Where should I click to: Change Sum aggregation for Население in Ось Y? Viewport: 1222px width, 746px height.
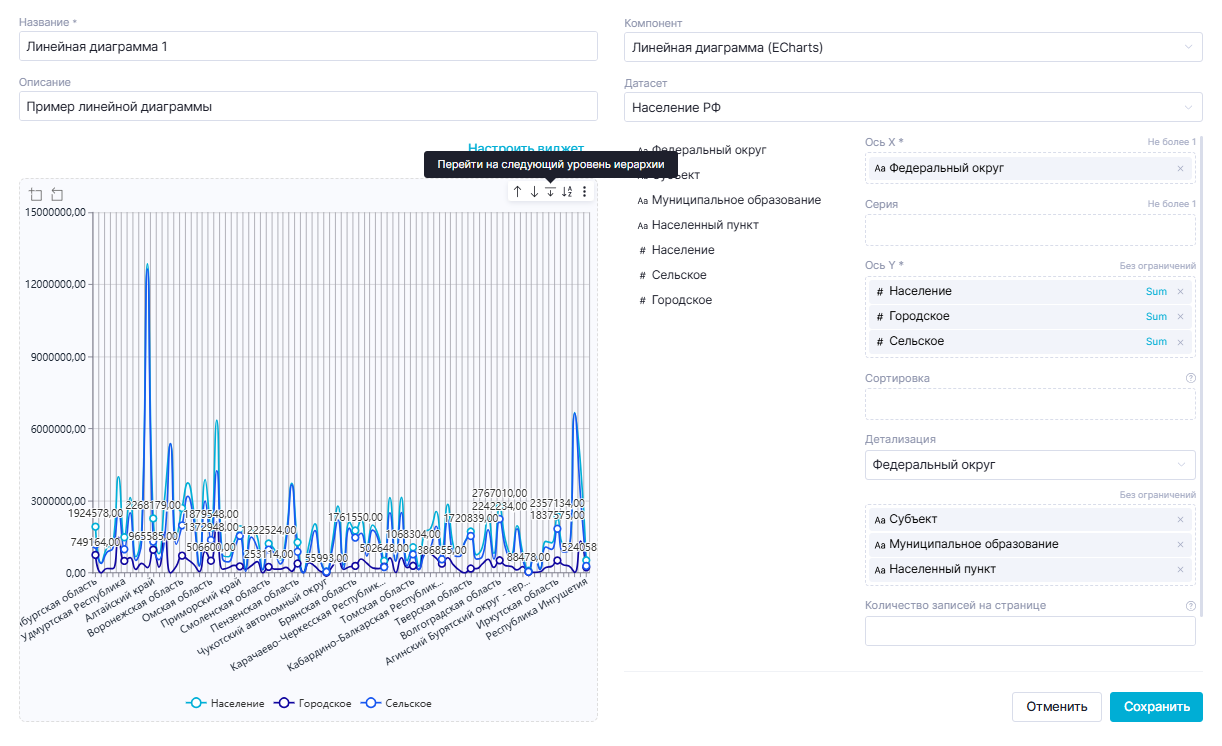[1156, 292]
